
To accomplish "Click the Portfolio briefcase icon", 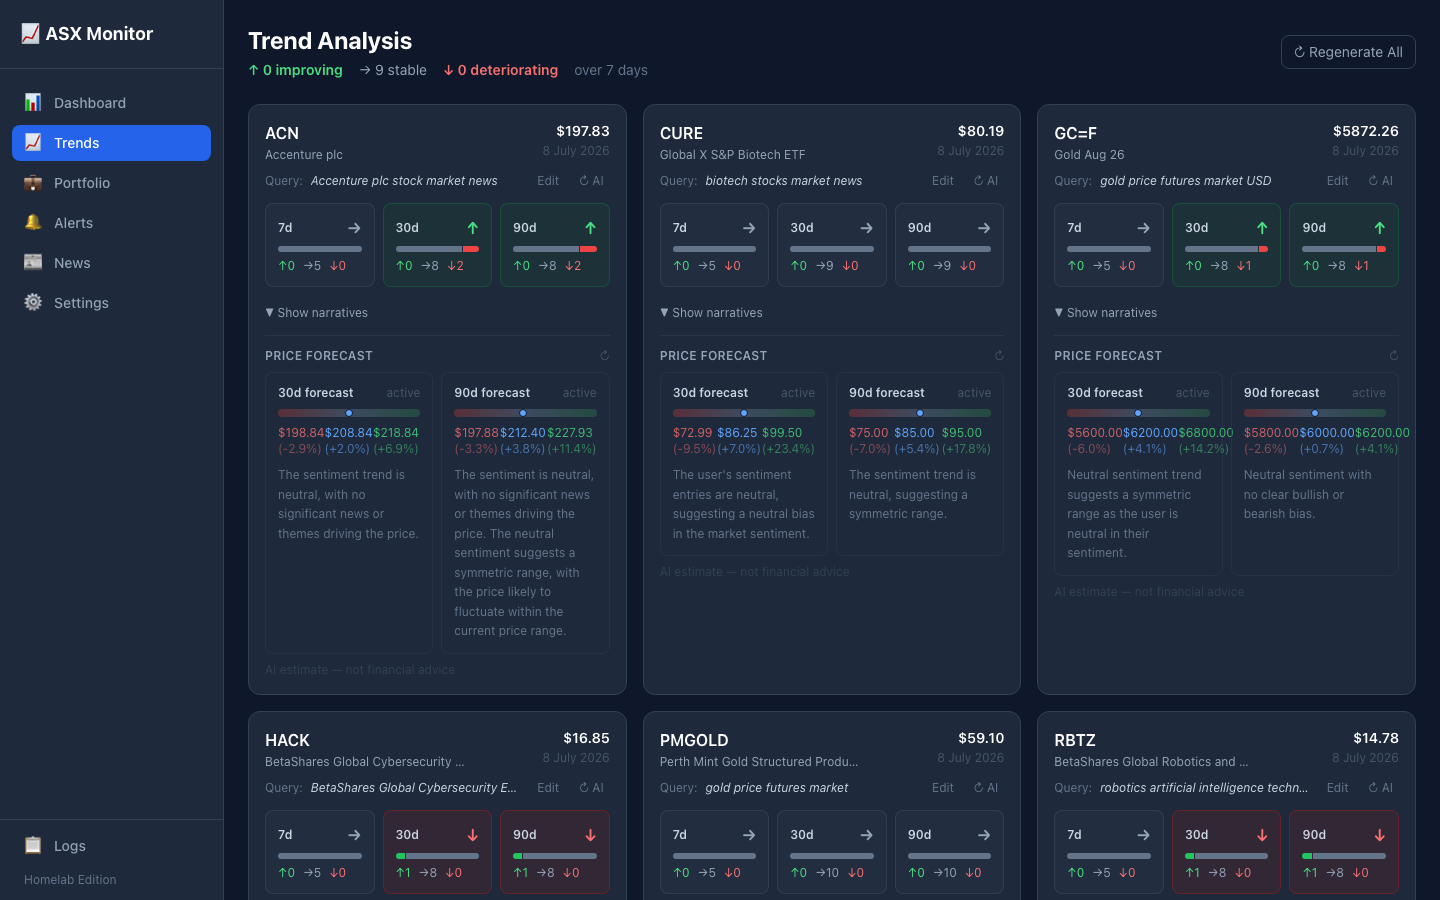I will [33, 182].
